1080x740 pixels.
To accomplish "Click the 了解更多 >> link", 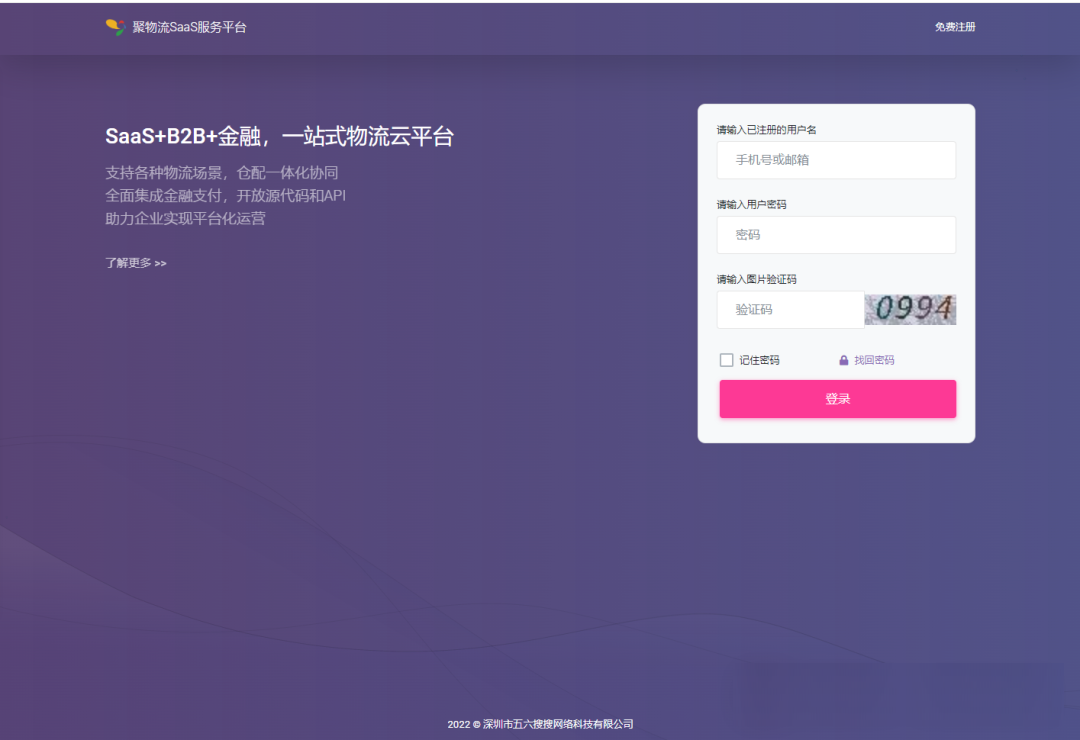I will (x=136, y=263).
